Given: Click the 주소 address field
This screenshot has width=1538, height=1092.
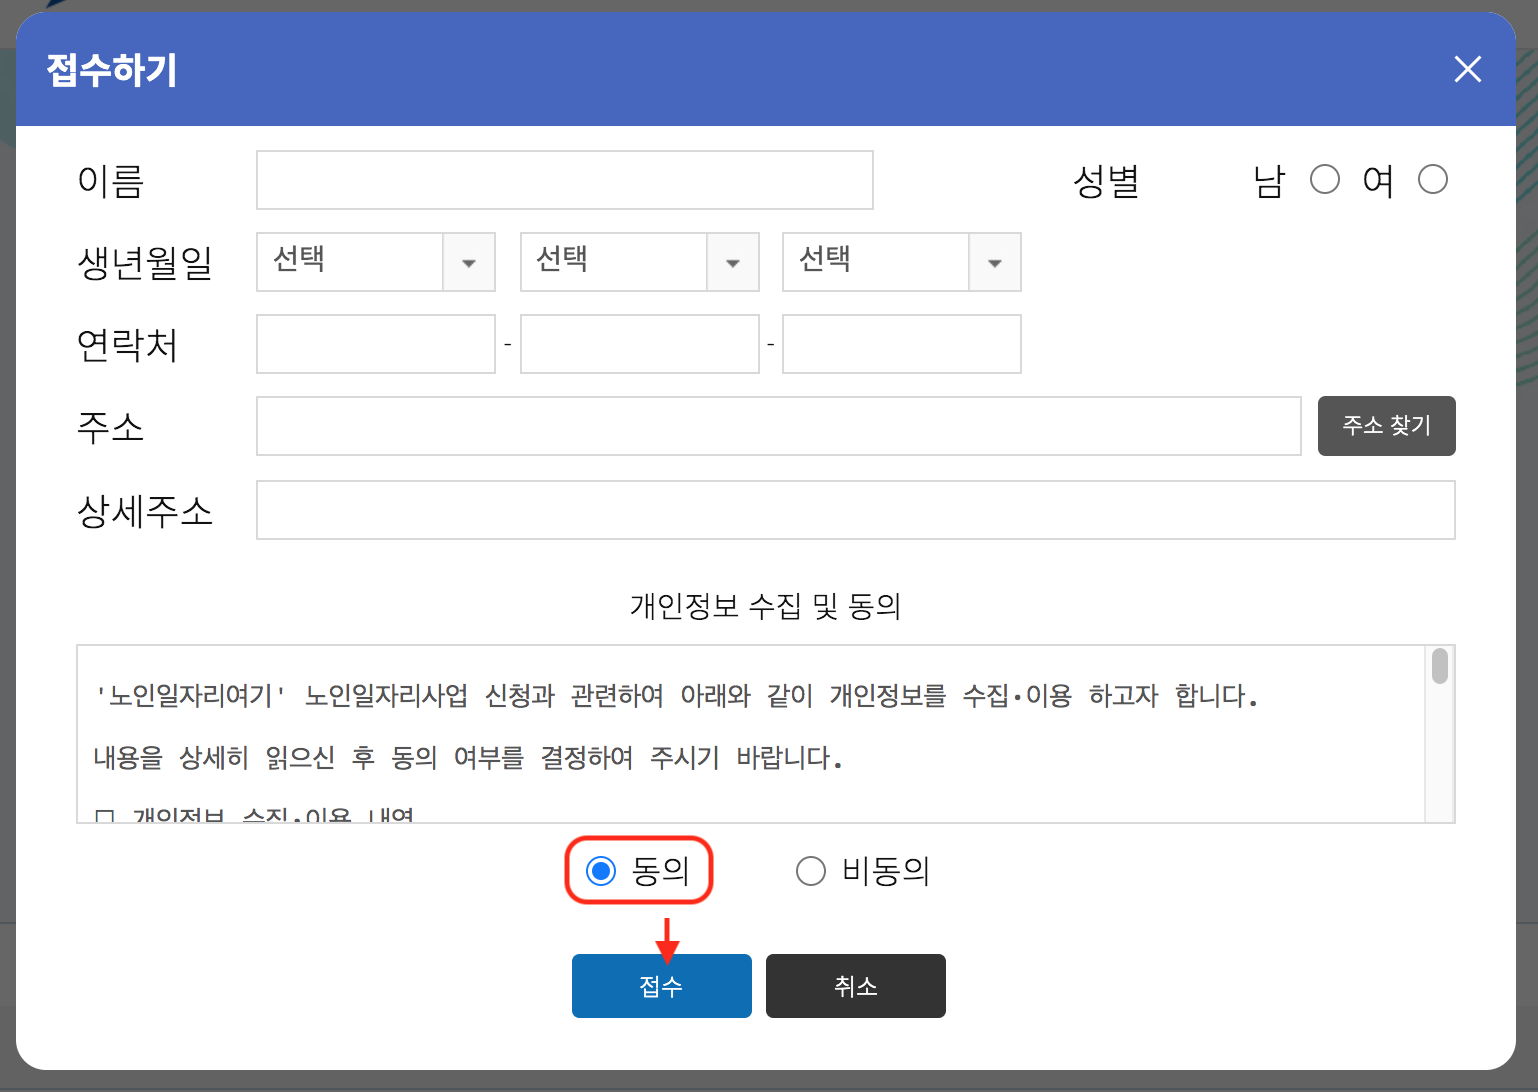Looking at the screenshot, I should [x=778, y=426].
